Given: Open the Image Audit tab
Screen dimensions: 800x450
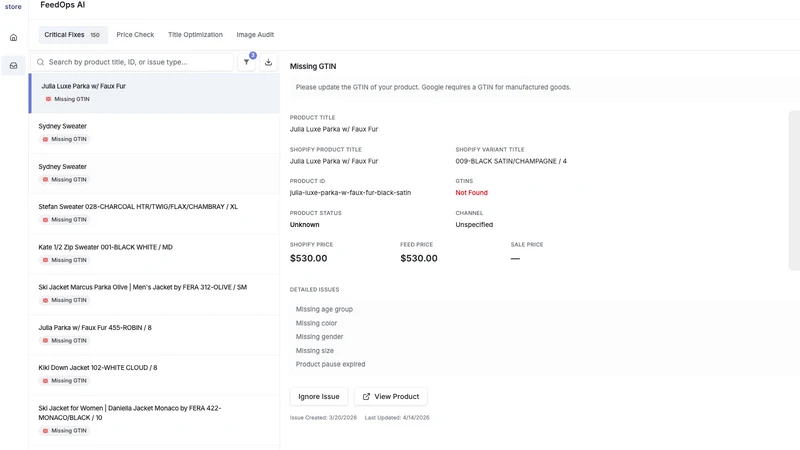Looking at the screenshot, I should pyautogui.click(x=255, y=35).
